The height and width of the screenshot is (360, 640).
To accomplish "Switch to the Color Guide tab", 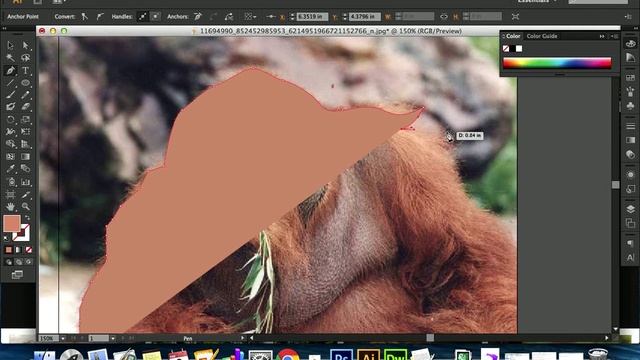I will [542, 36].
